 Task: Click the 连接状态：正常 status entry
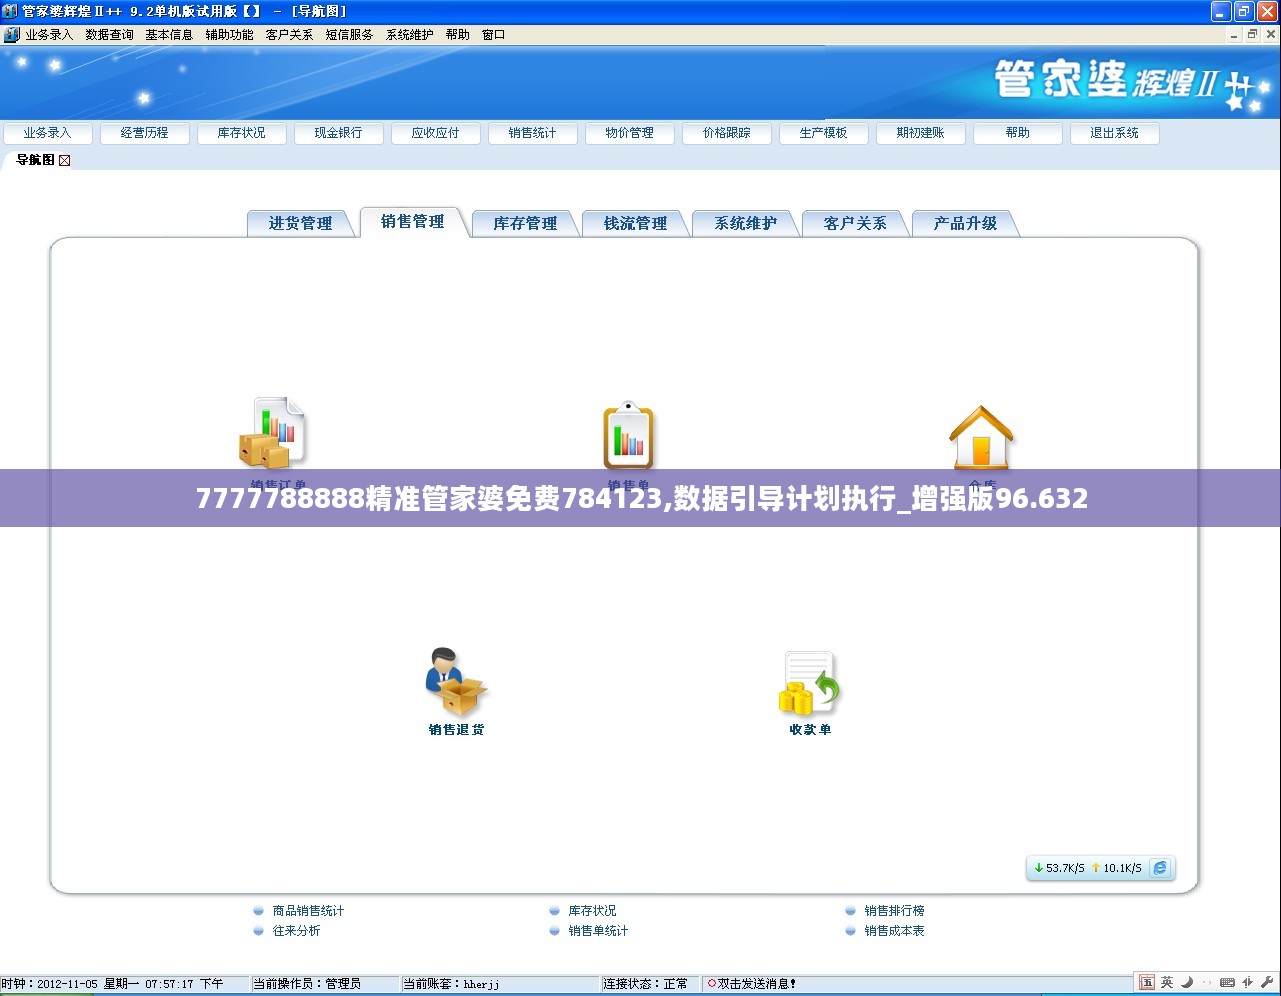(645, 984)
